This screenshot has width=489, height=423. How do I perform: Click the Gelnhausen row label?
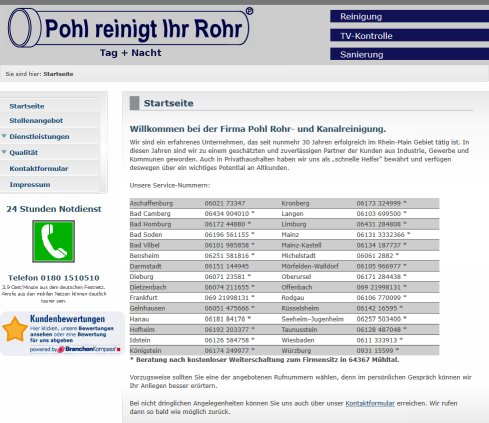147,308
